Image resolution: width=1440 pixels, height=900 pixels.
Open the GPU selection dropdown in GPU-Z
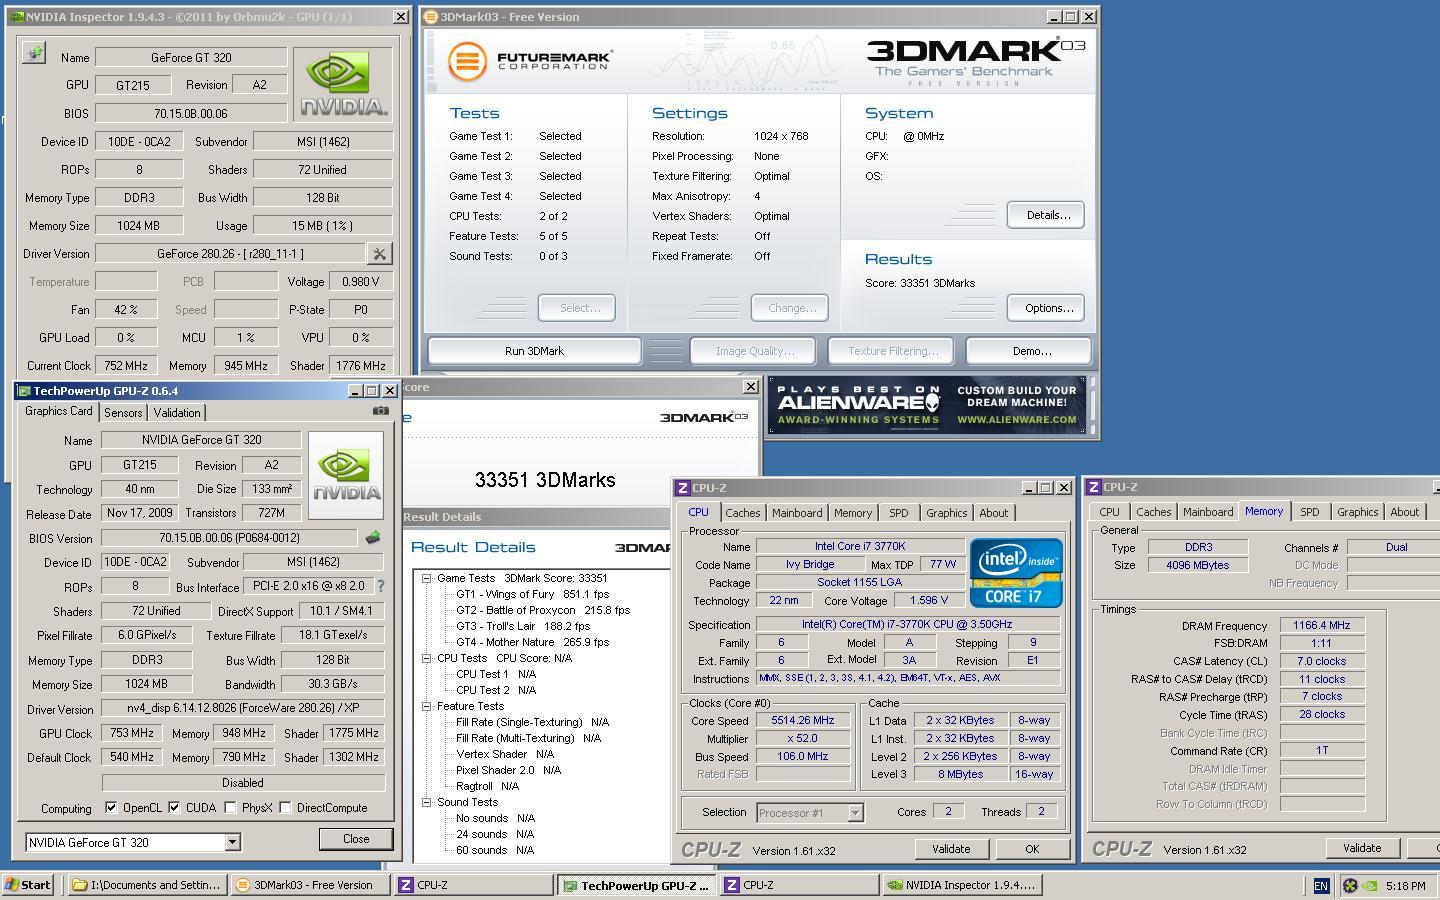(232, 842)
